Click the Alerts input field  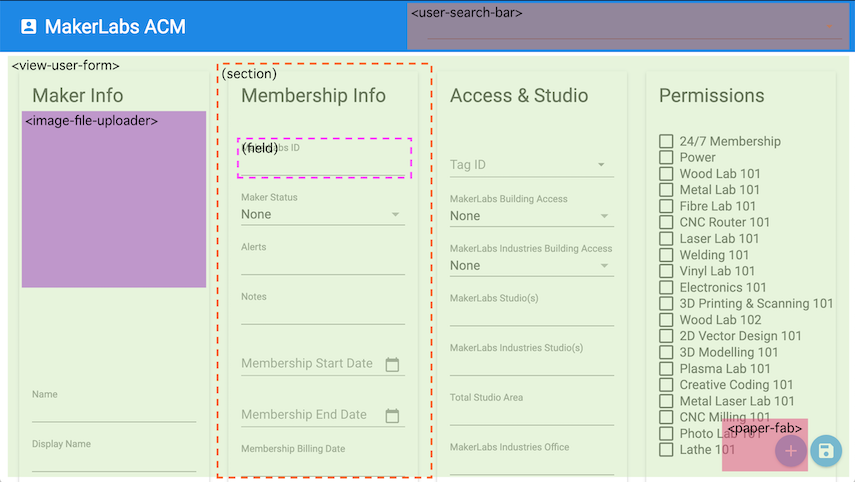coord(323,259)
